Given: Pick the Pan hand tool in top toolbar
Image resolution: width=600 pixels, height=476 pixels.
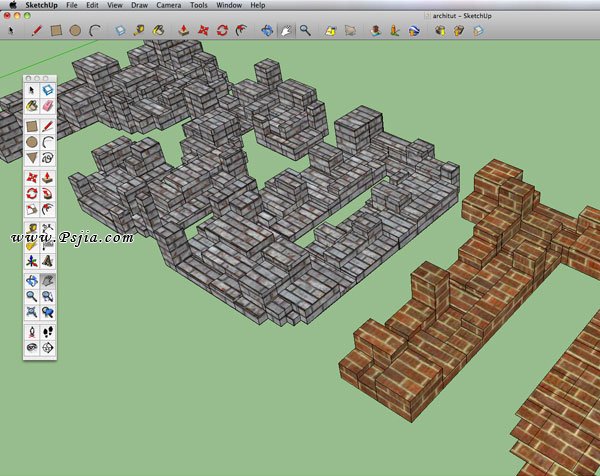Looking at the screenshot, I should (x=286, y=31).
